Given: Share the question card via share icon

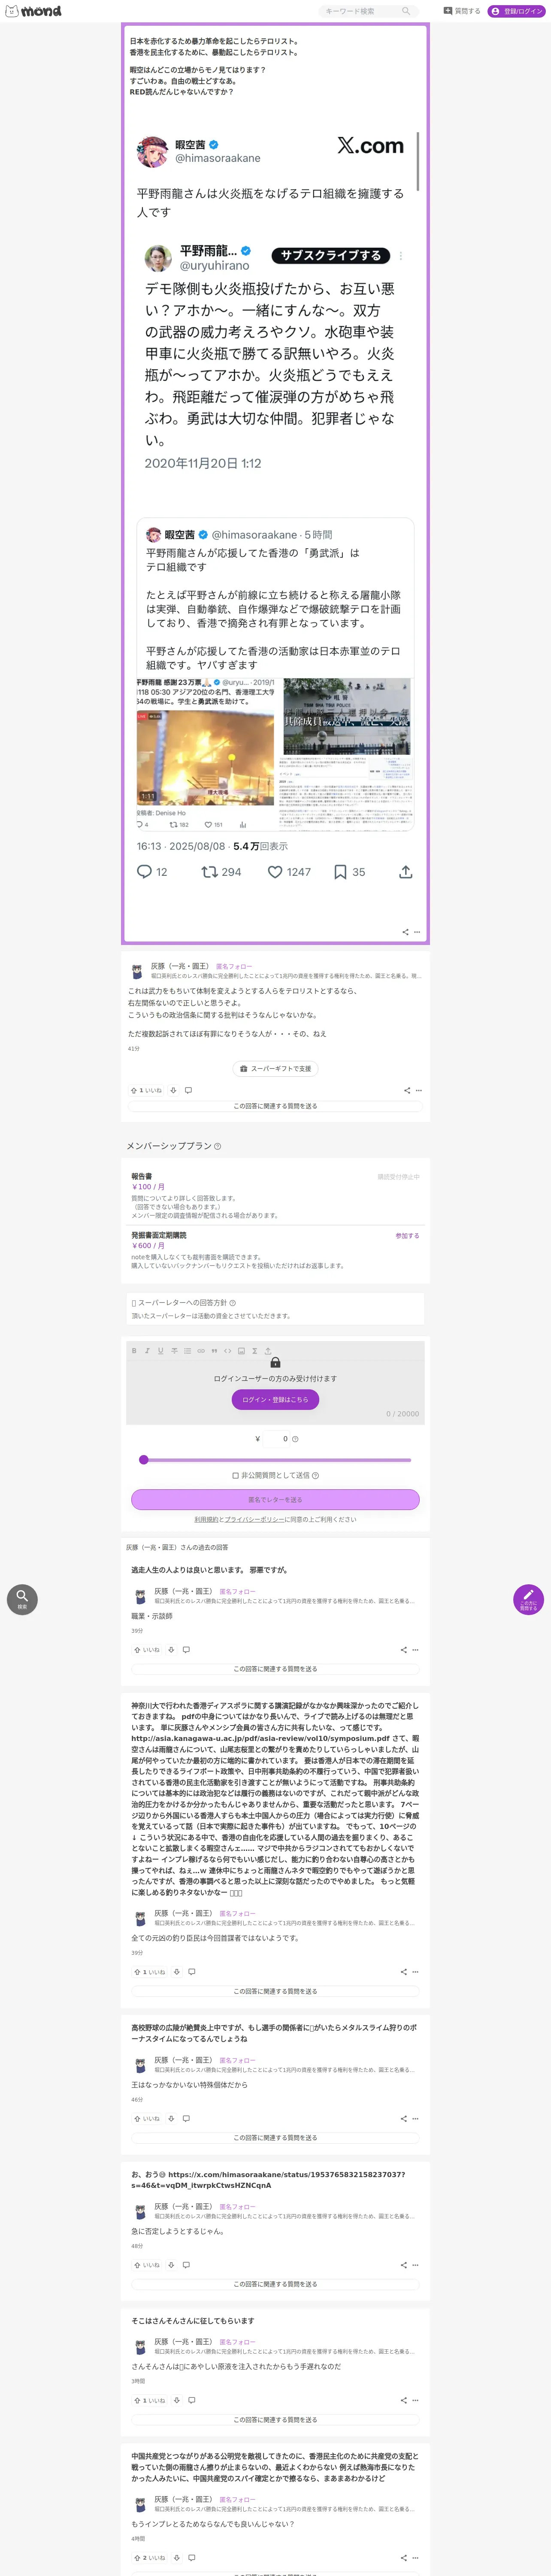Looking at the screenshot, I should coord(405,932).
